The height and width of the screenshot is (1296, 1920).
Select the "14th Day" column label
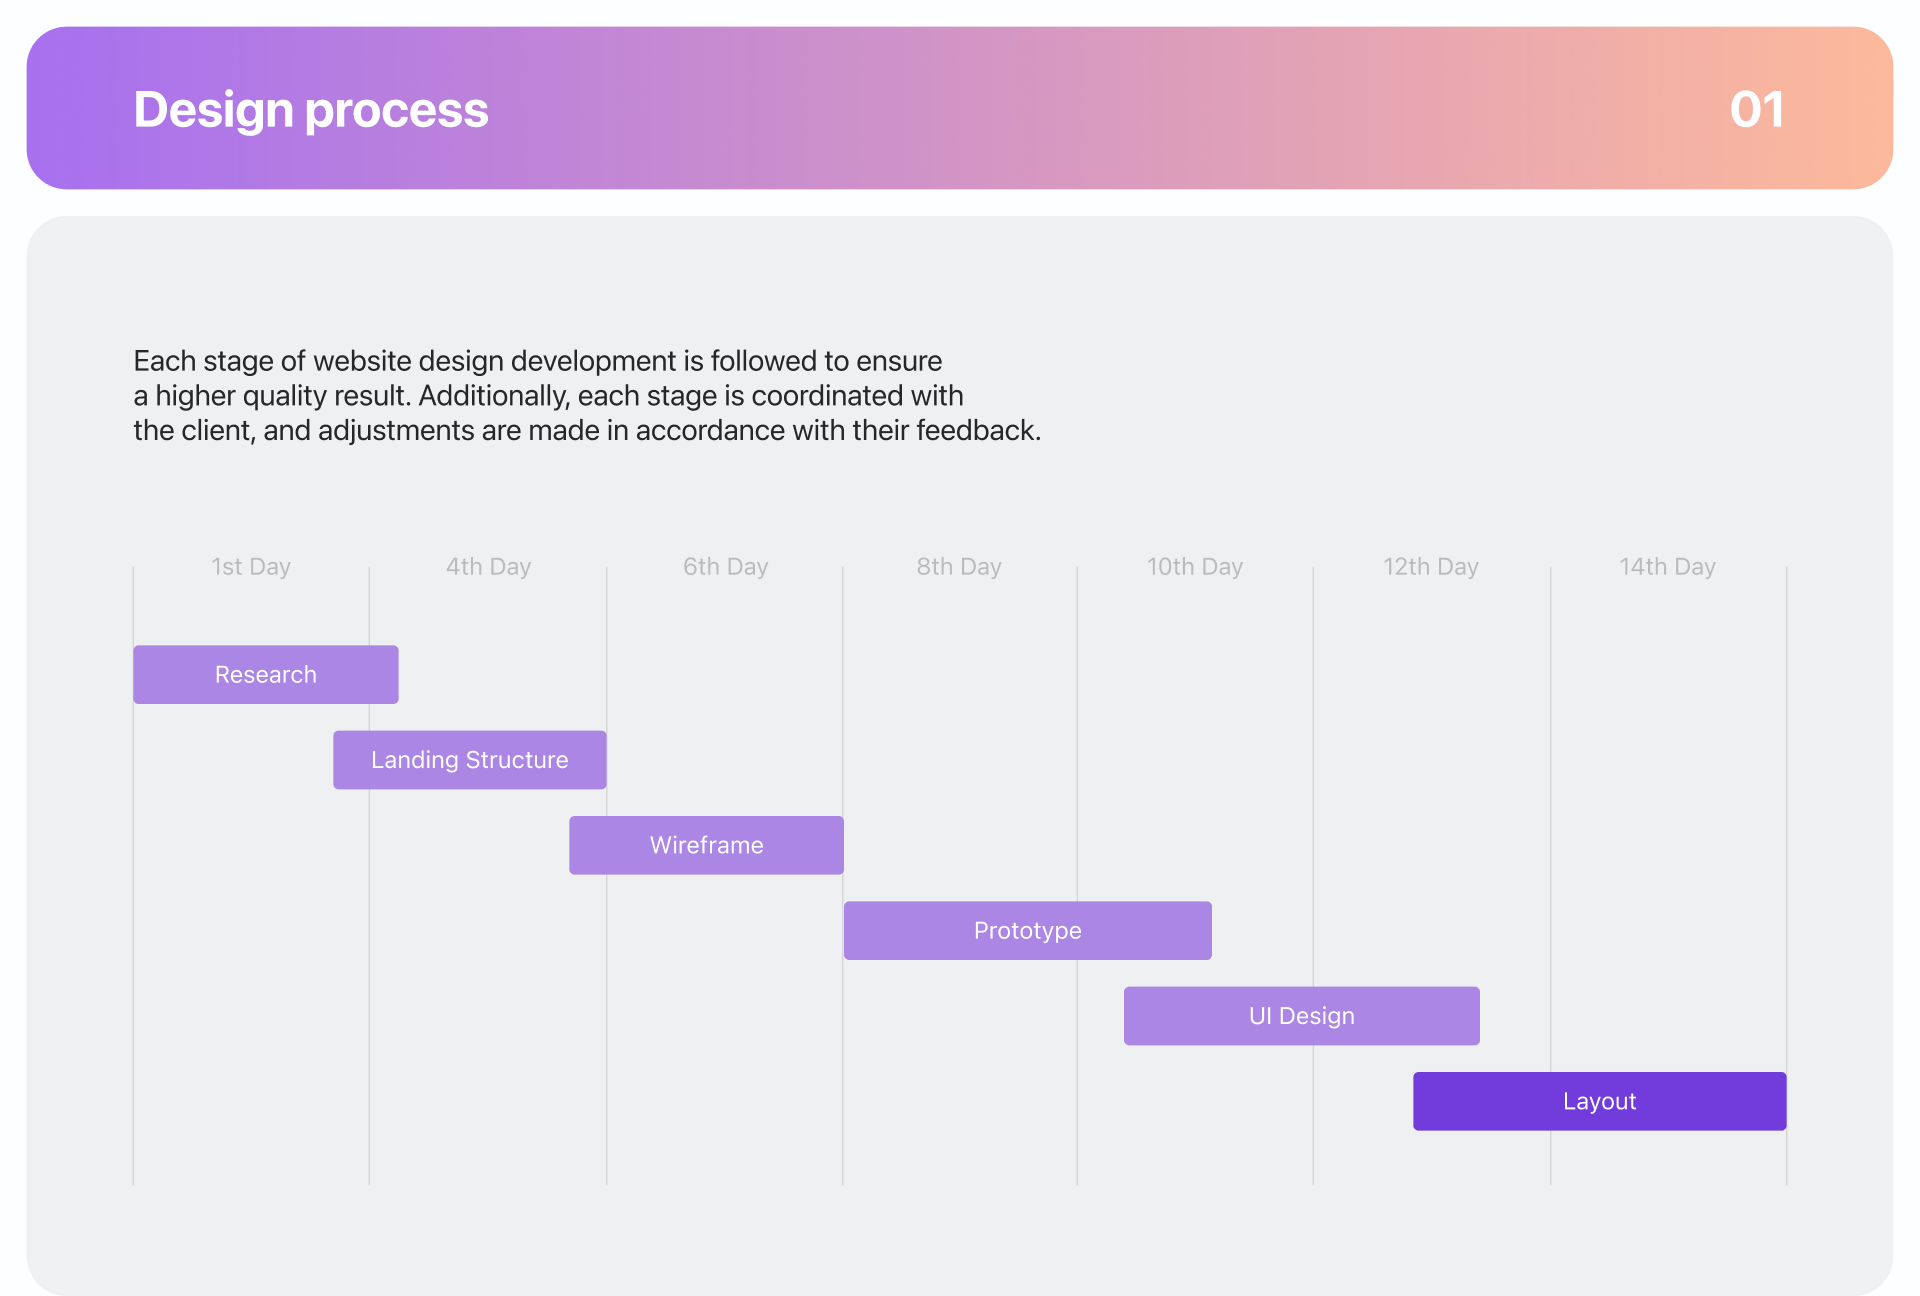click(1667, 567)
